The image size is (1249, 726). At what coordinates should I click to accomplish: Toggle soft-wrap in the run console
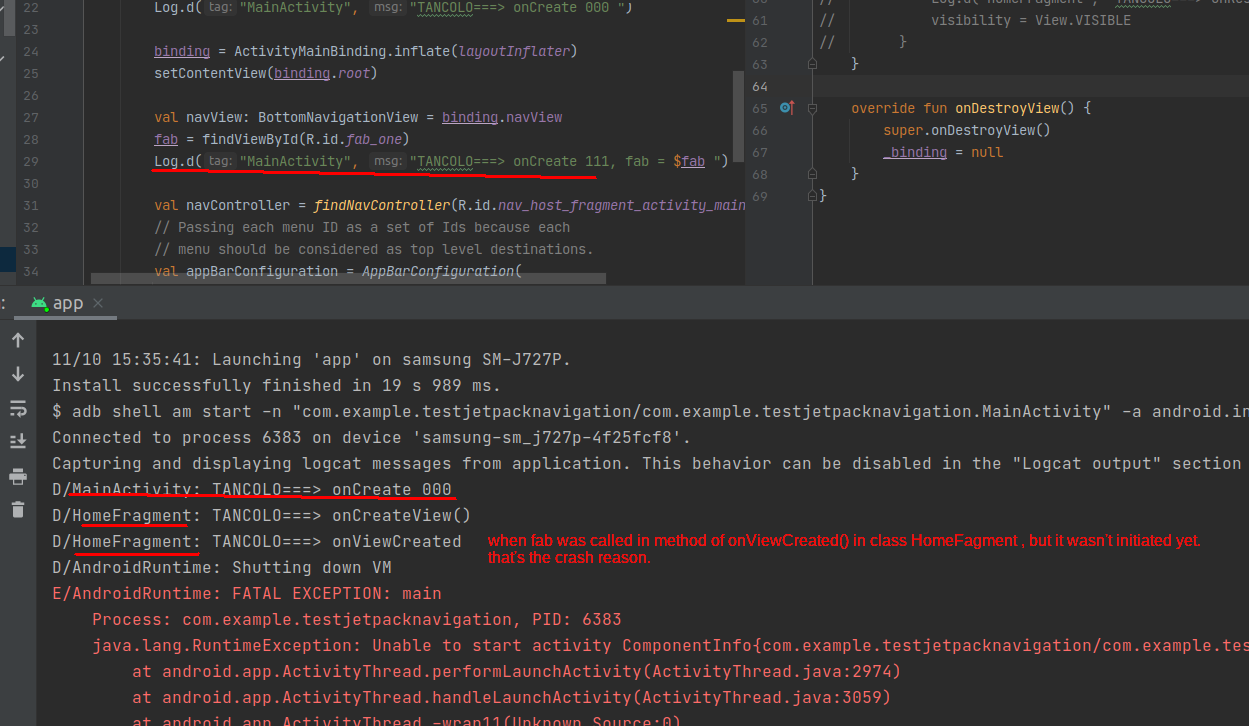point(17,408)
